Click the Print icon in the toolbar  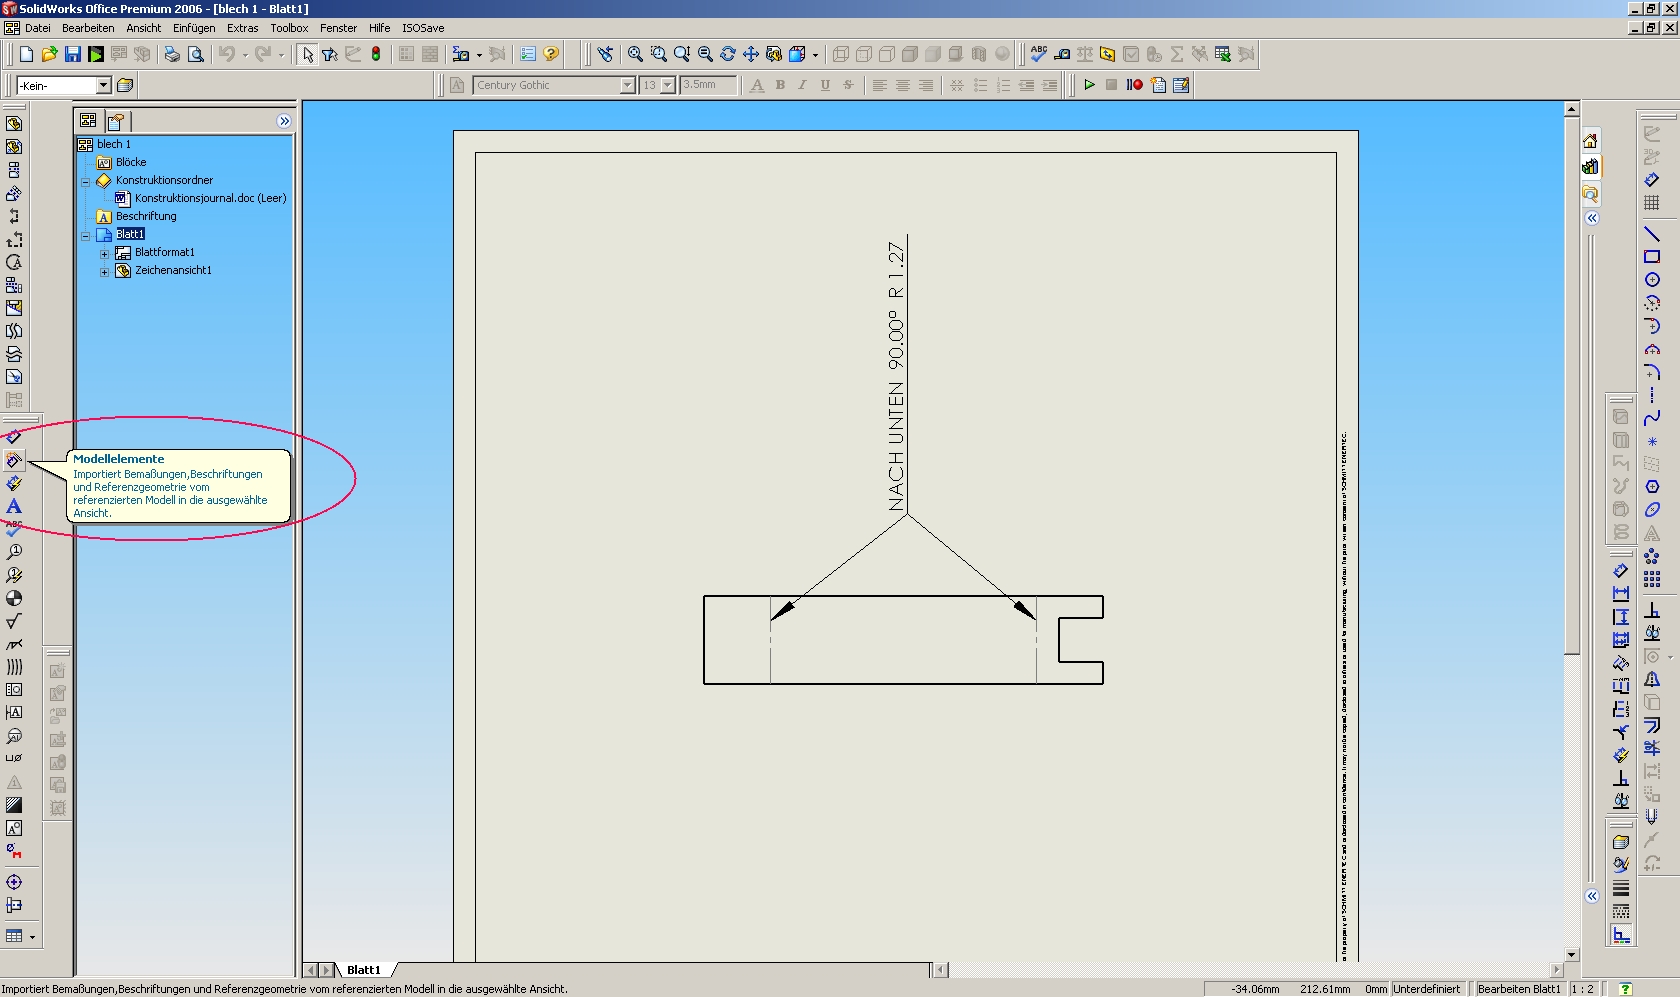click(x=172, y=54)
